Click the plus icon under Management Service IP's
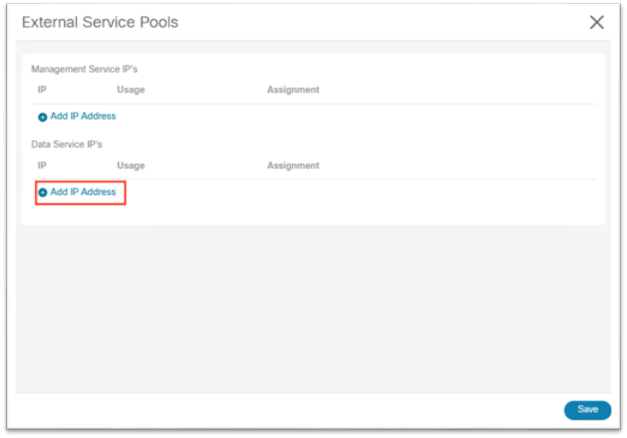The height and width of the screenshot is (438, 627). pos(42,117)
